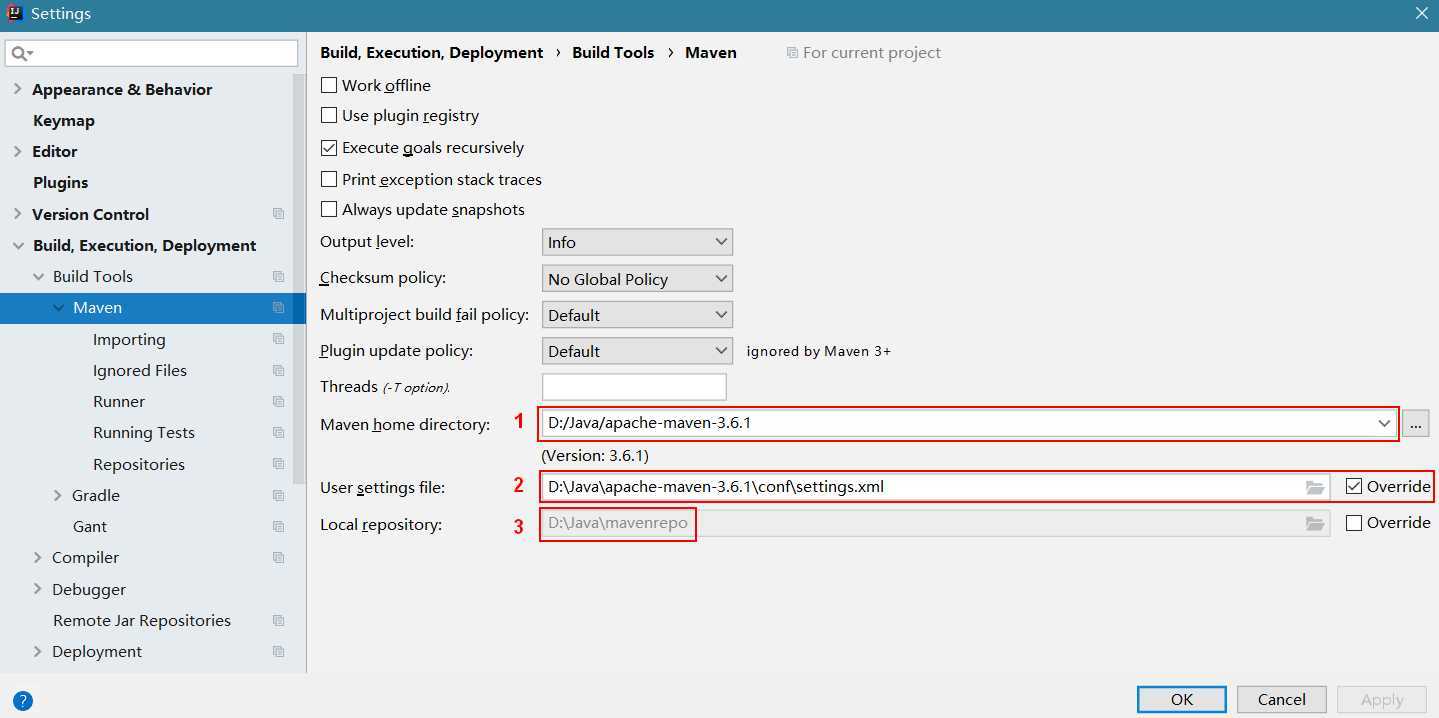Click the project-level icon beside Running Tests
The image size is (1439, 718).
pos(278,432)
